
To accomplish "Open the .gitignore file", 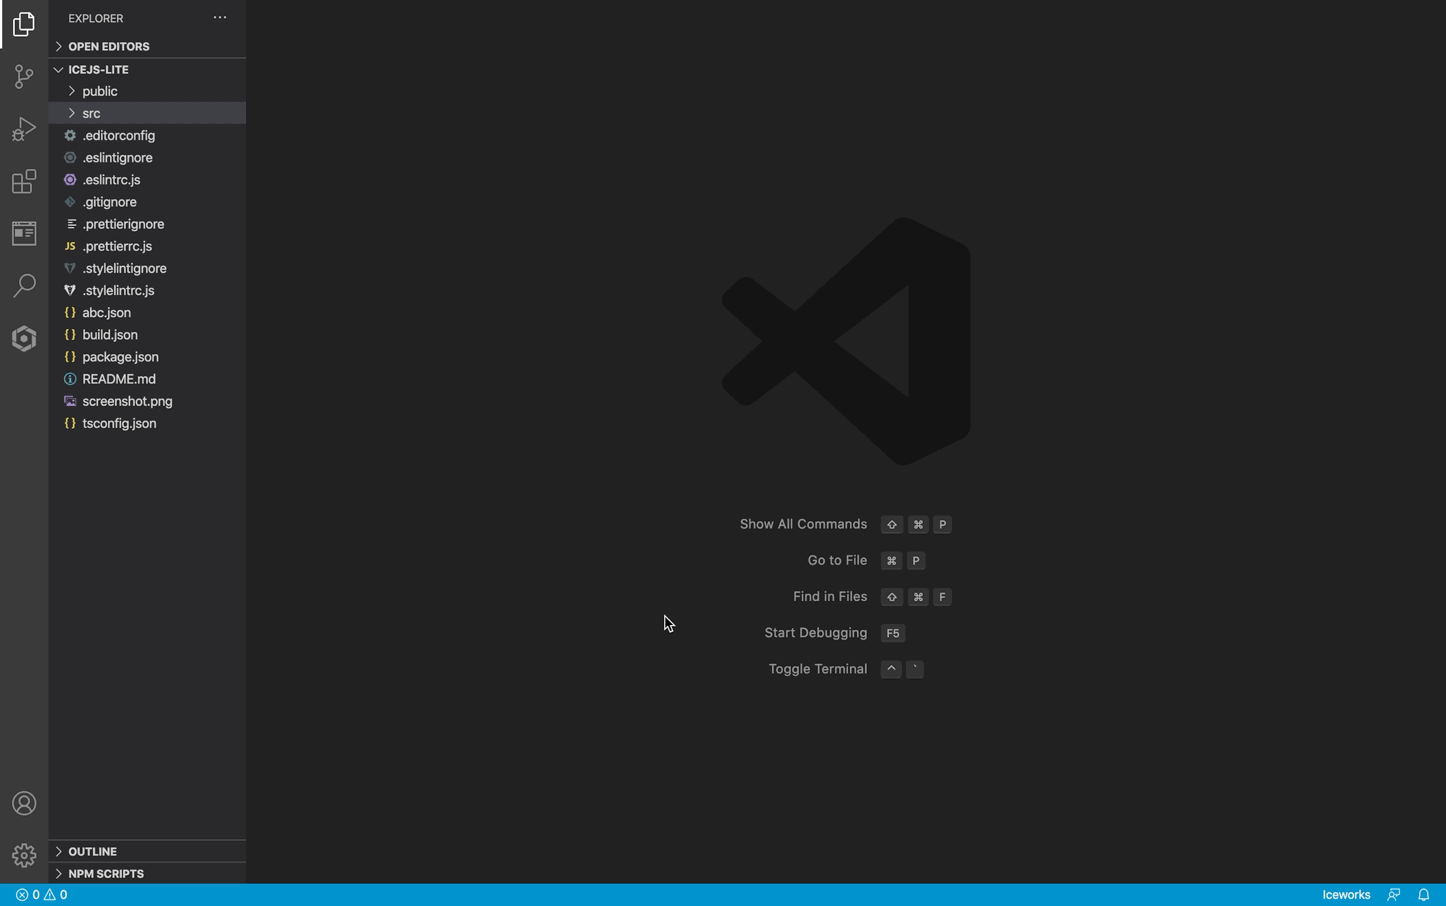I will click(x=147, y=202).
